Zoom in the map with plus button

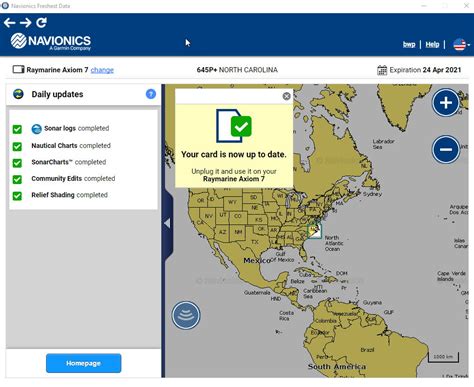pos(446,103)
